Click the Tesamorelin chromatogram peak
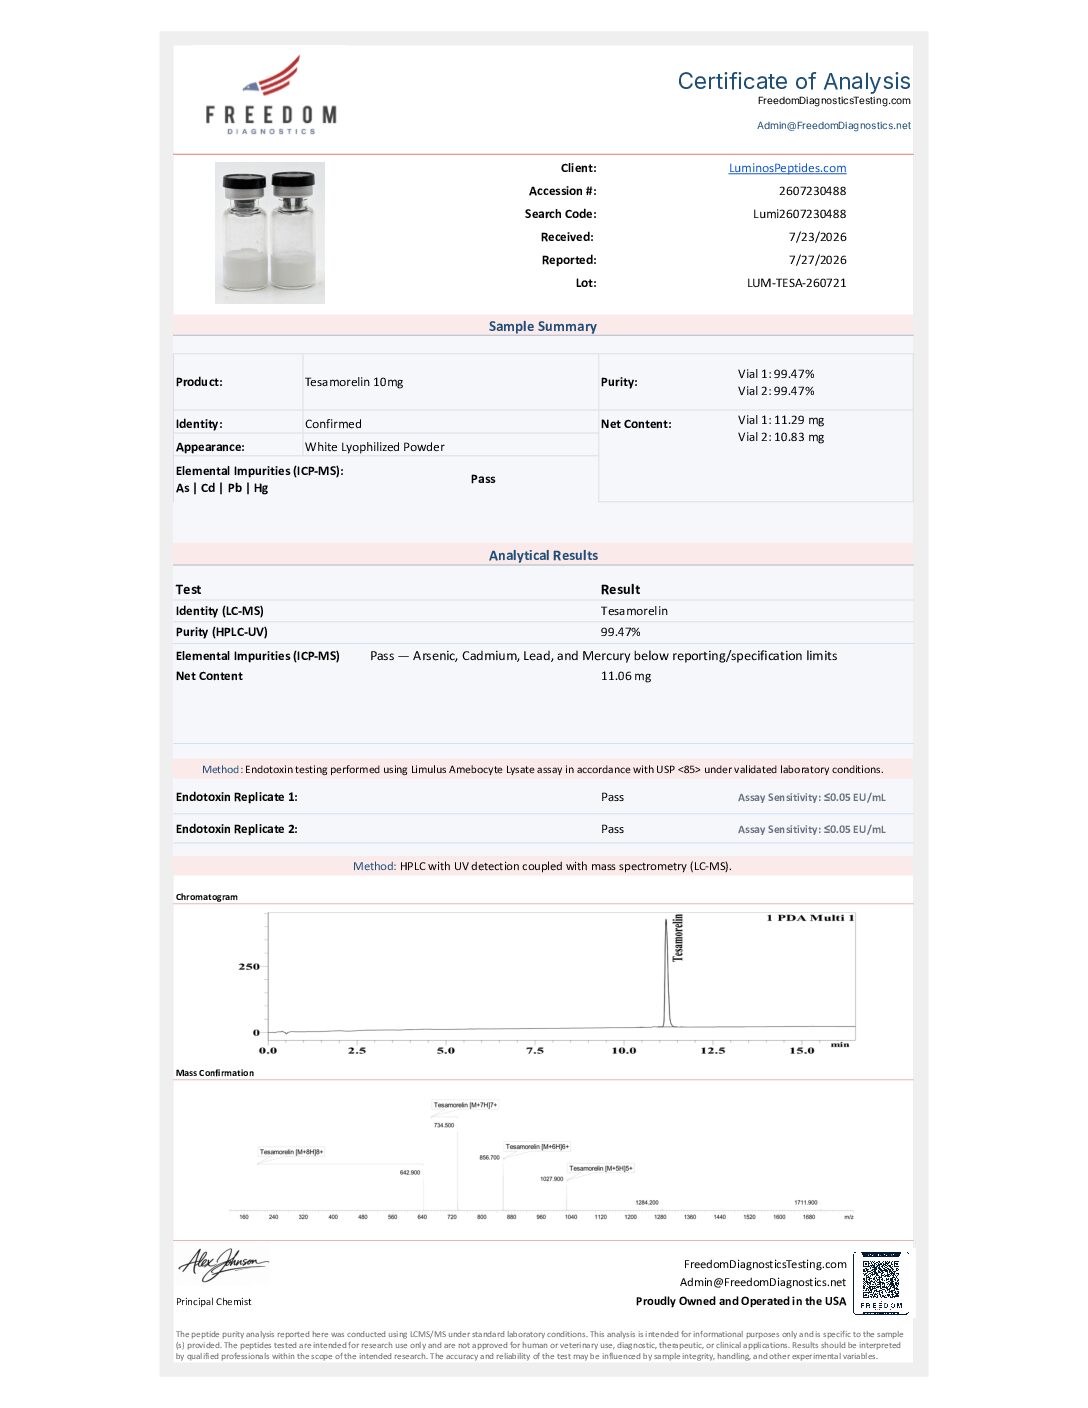This screenshot has width=1088, height=1408. click(x=667, y=972)
